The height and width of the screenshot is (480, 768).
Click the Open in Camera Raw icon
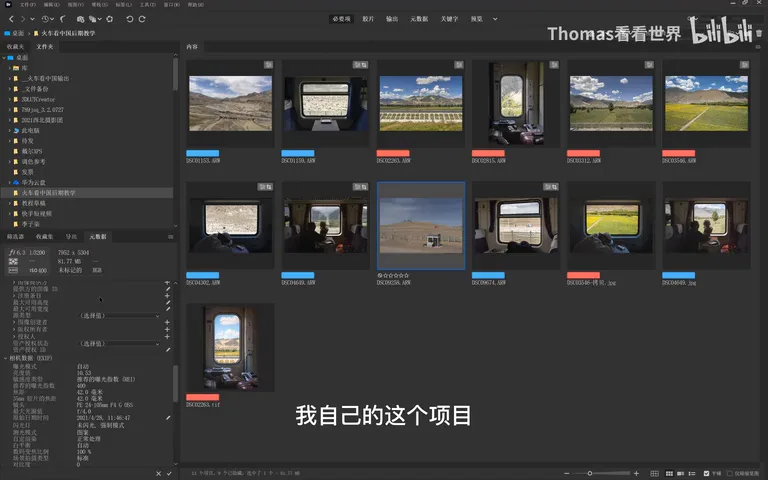(110, 19)
